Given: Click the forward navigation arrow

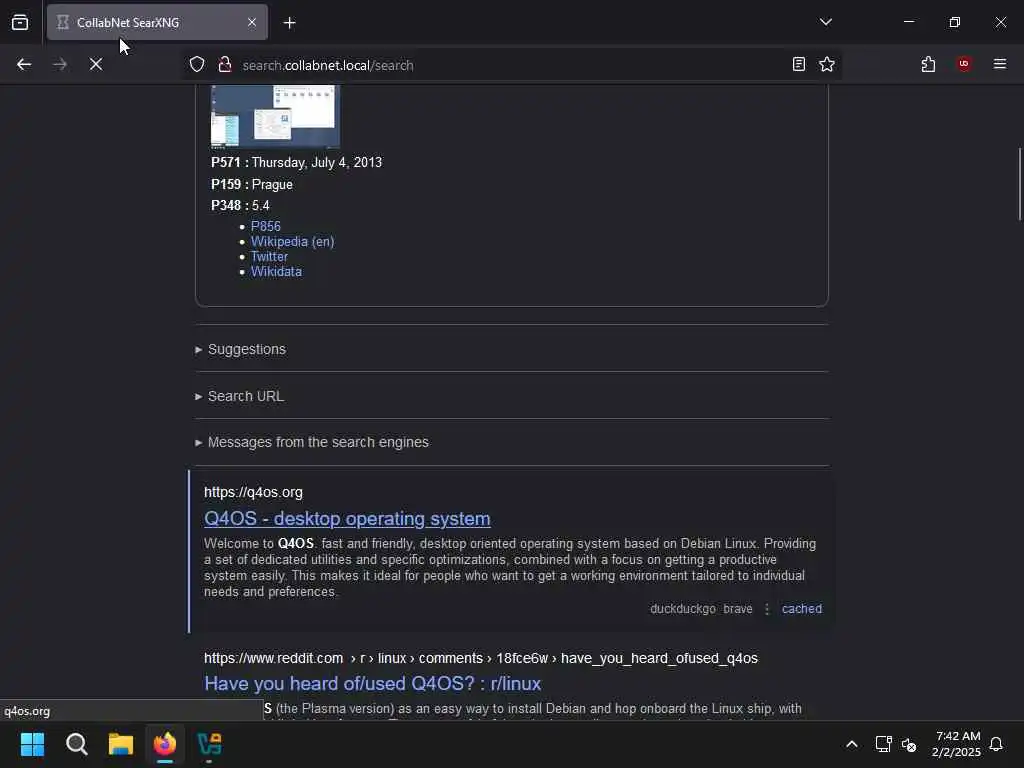Looking at the screenshot, I should (x=60, y=64).
